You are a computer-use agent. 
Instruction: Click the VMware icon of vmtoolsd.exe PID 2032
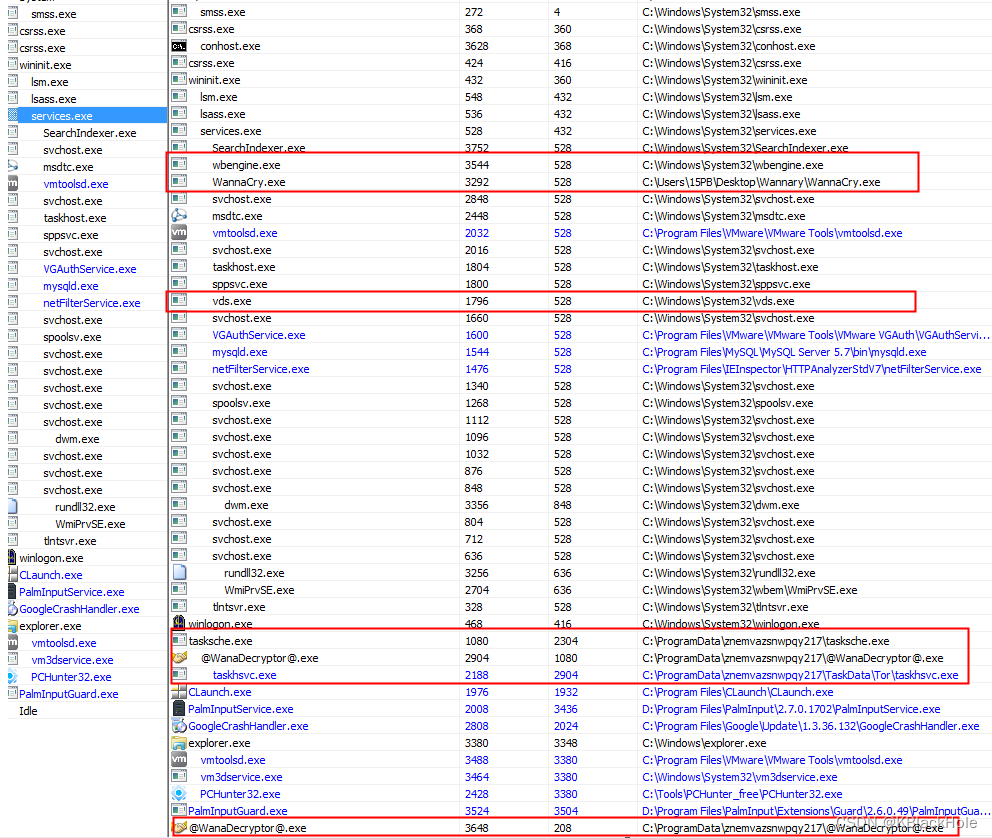(x=179, y=232)
